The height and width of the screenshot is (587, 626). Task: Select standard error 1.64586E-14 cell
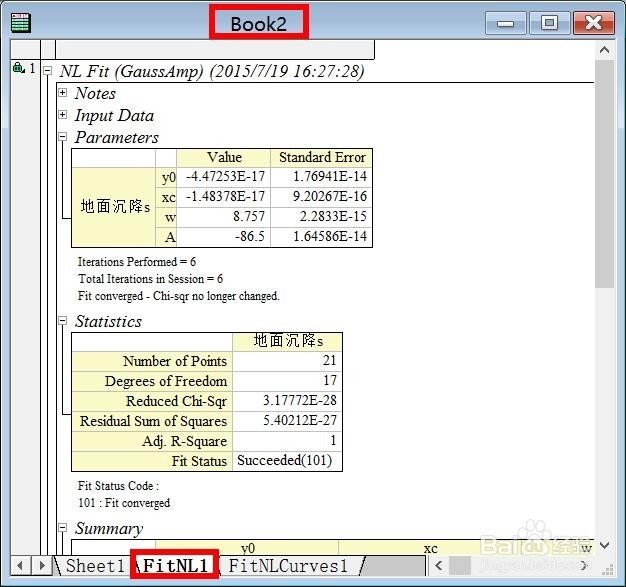tap(322, 237)
